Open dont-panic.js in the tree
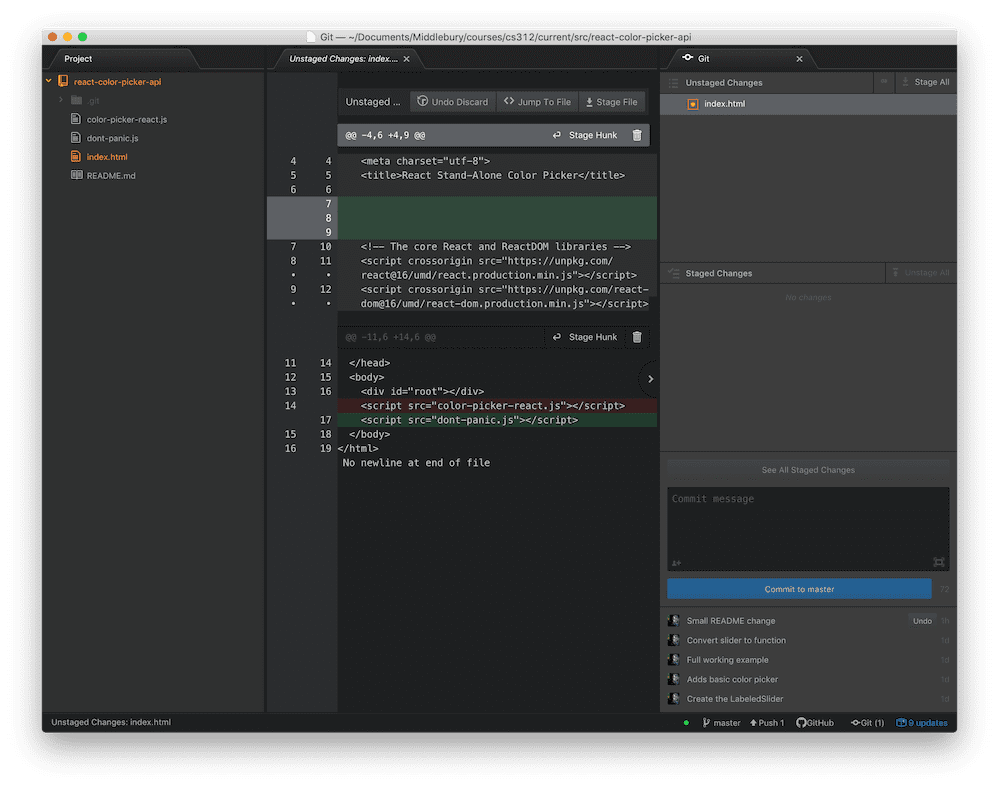The width and height of the screenshot is (999, 788). pyautogui.click(x=112, y=138)
